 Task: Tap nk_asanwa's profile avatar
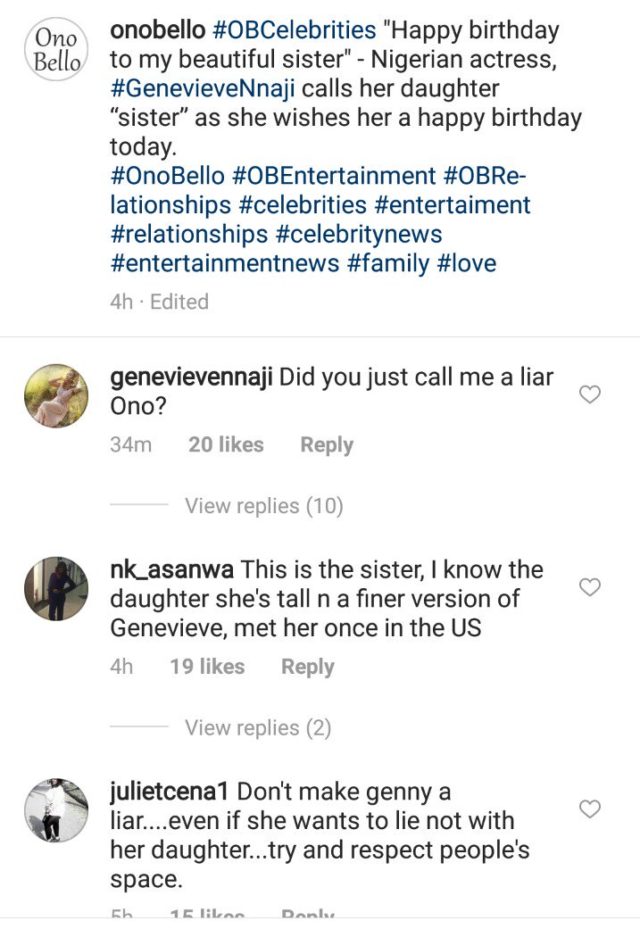pyautogui.click(x=55, y=589)
